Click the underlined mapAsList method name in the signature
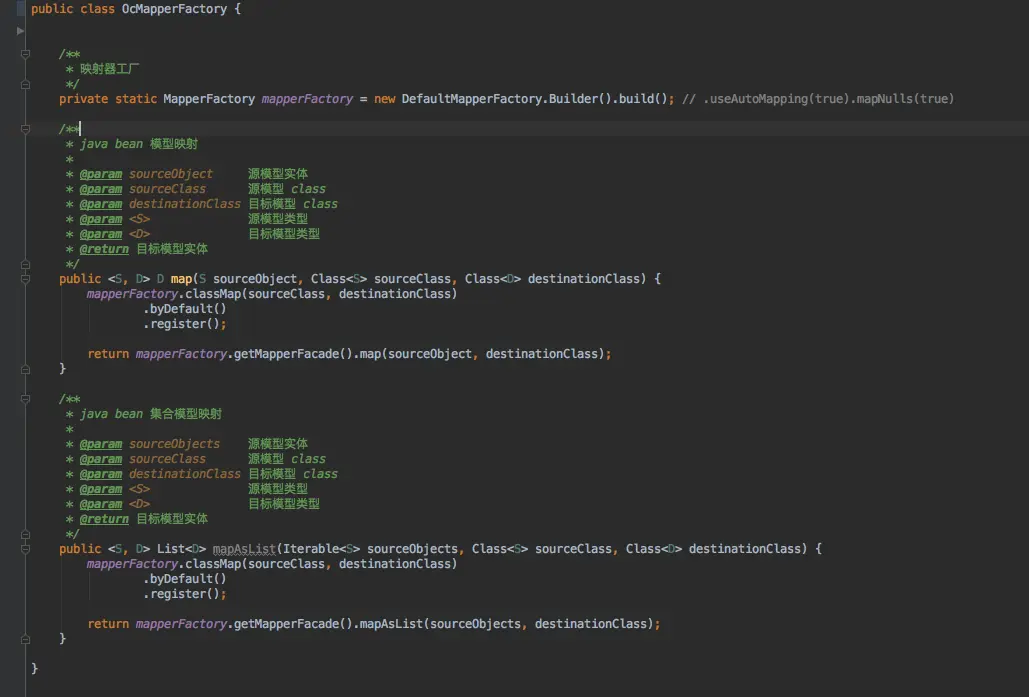This screenshot has height=697, width=1029. 244,549
